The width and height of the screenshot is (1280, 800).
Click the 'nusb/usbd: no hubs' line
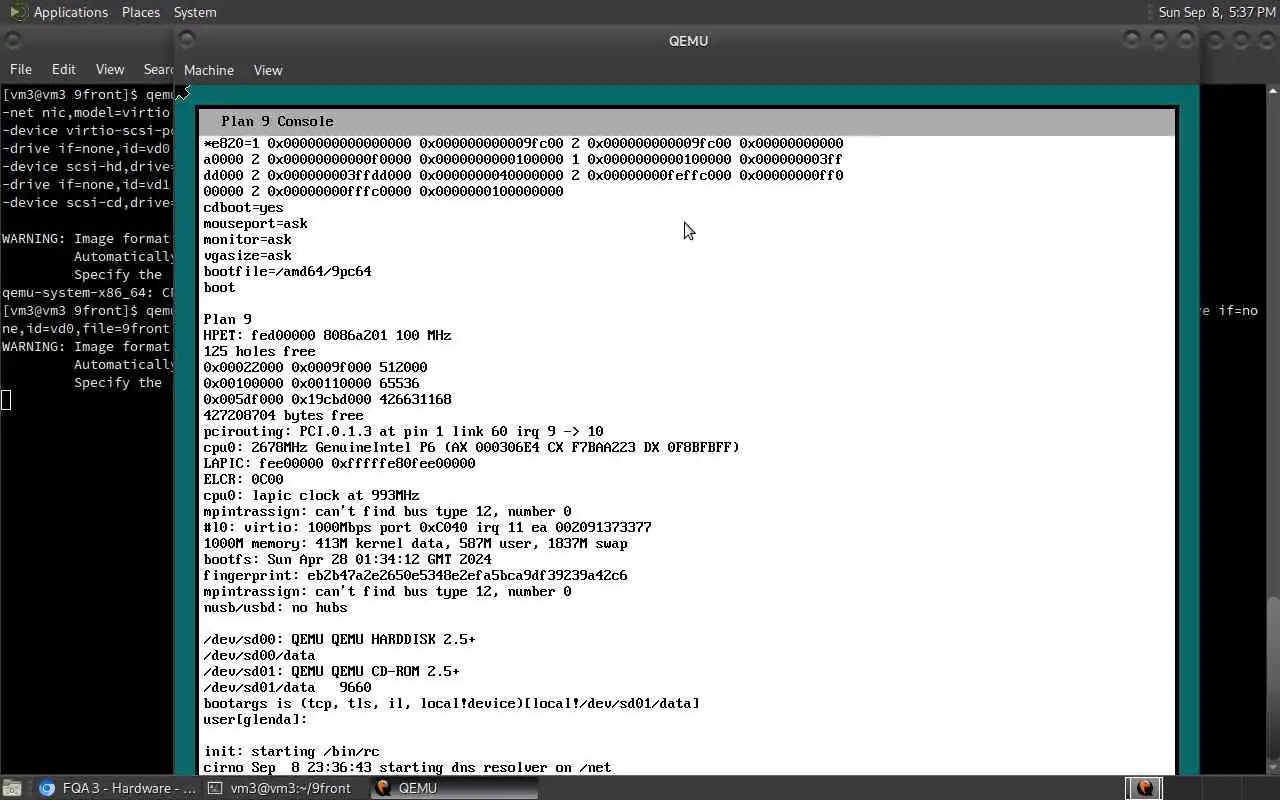(x=275, y=607)
